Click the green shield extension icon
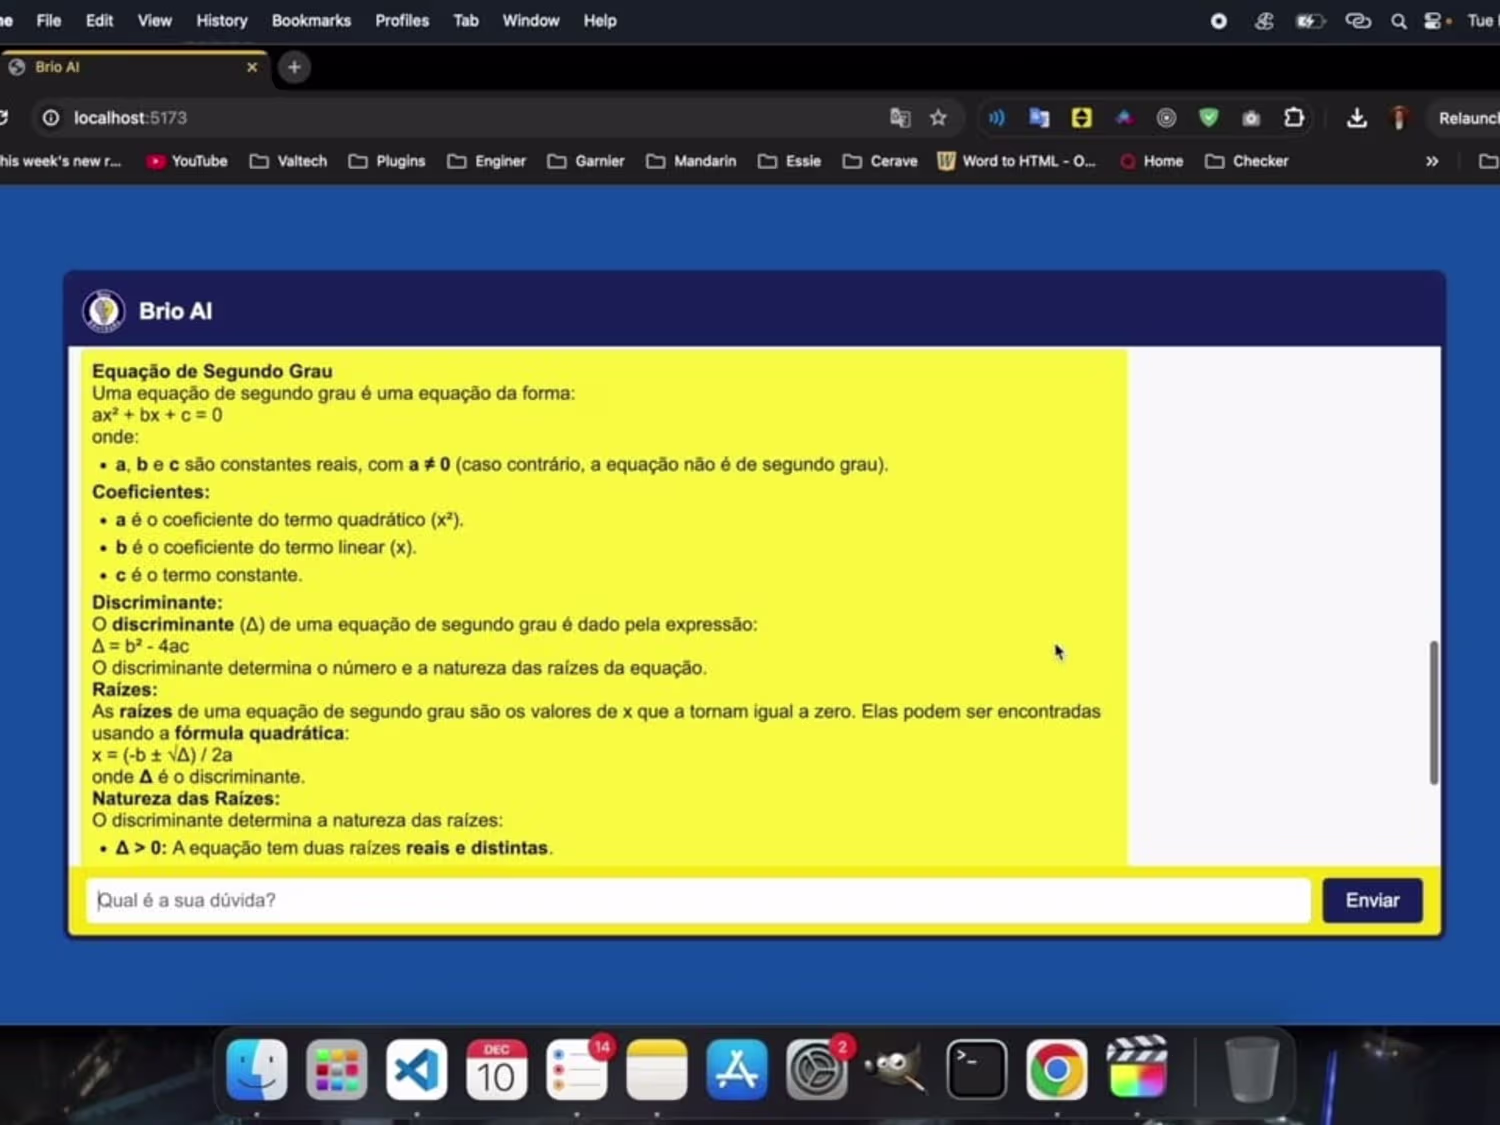Viewport: 1500px width, 1125px height. tap(1209, 118)
